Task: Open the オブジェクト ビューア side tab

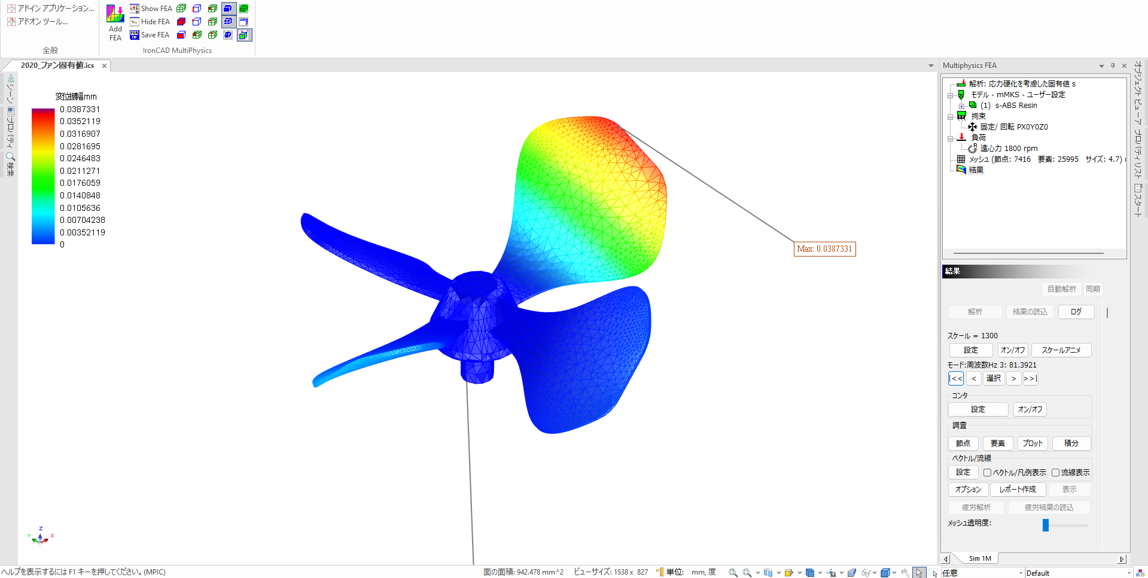Action: click(1138, 95)
